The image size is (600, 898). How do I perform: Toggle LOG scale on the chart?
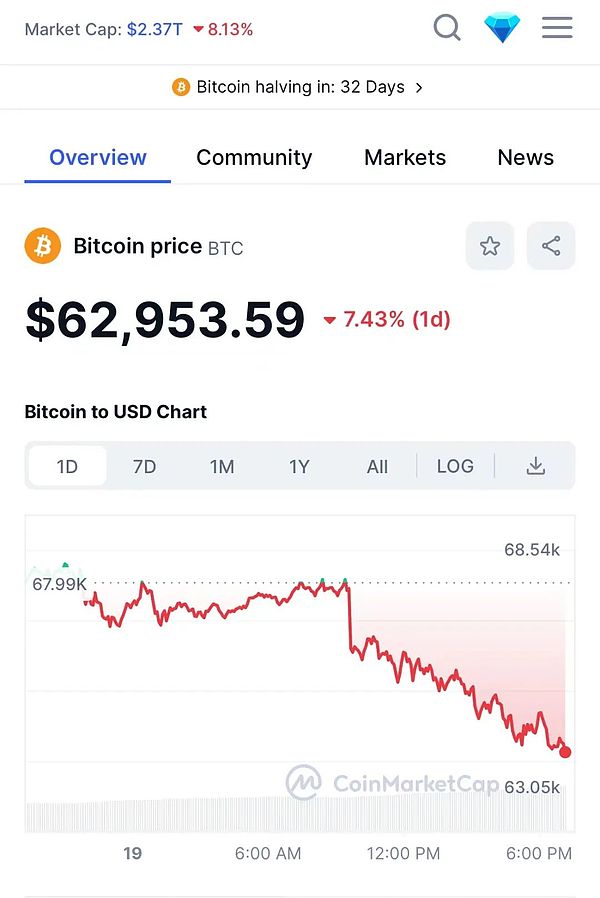(x=455, y=466)
